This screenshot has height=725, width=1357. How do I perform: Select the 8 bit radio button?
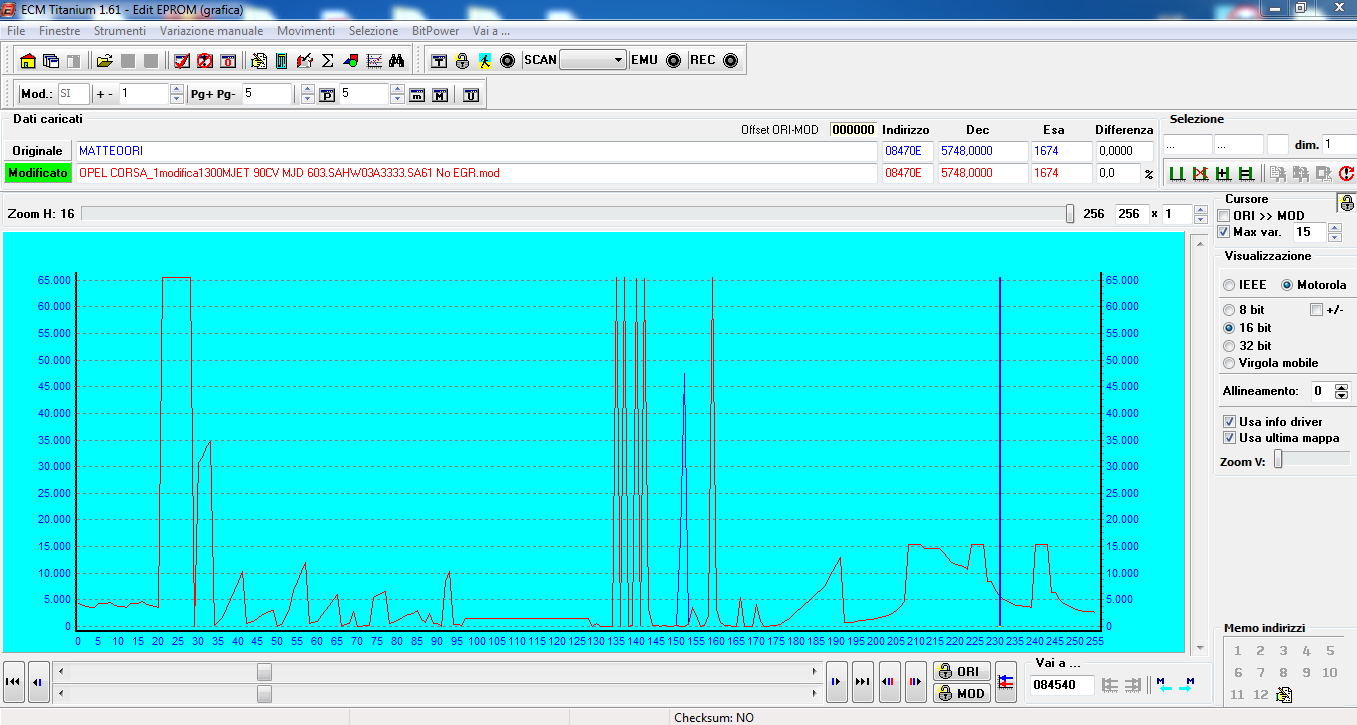coord(1229,310)
